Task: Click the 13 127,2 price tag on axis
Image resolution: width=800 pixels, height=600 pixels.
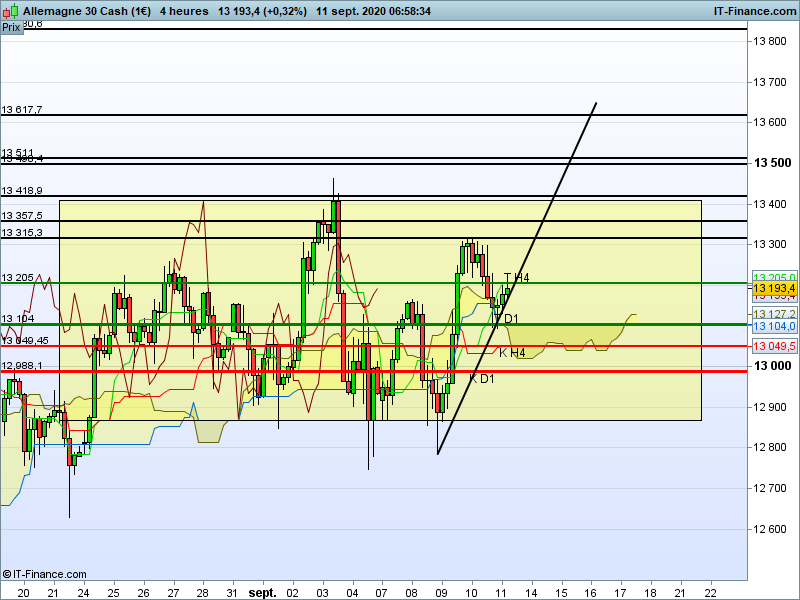Action: tap(774, 314)
